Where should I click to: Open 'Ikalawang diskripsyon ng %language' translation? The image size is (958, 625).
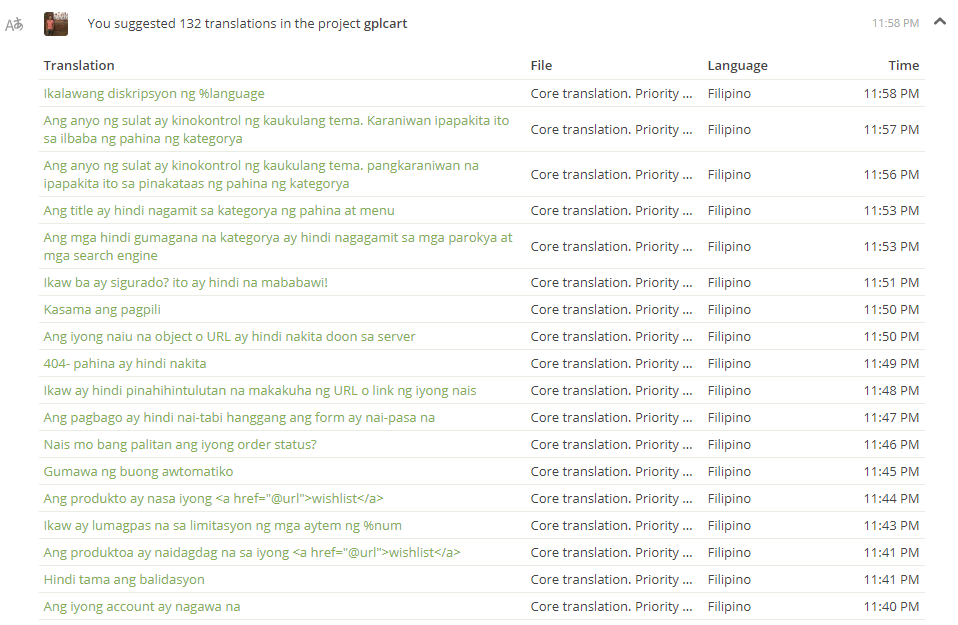tap(154, 93)
